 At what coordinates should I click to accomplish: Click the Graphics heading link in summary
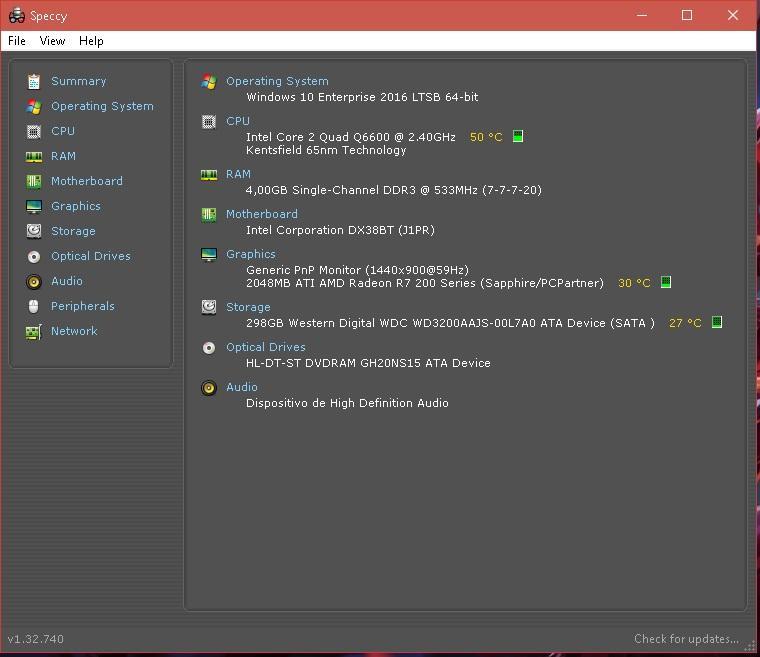tap(251, 254)
